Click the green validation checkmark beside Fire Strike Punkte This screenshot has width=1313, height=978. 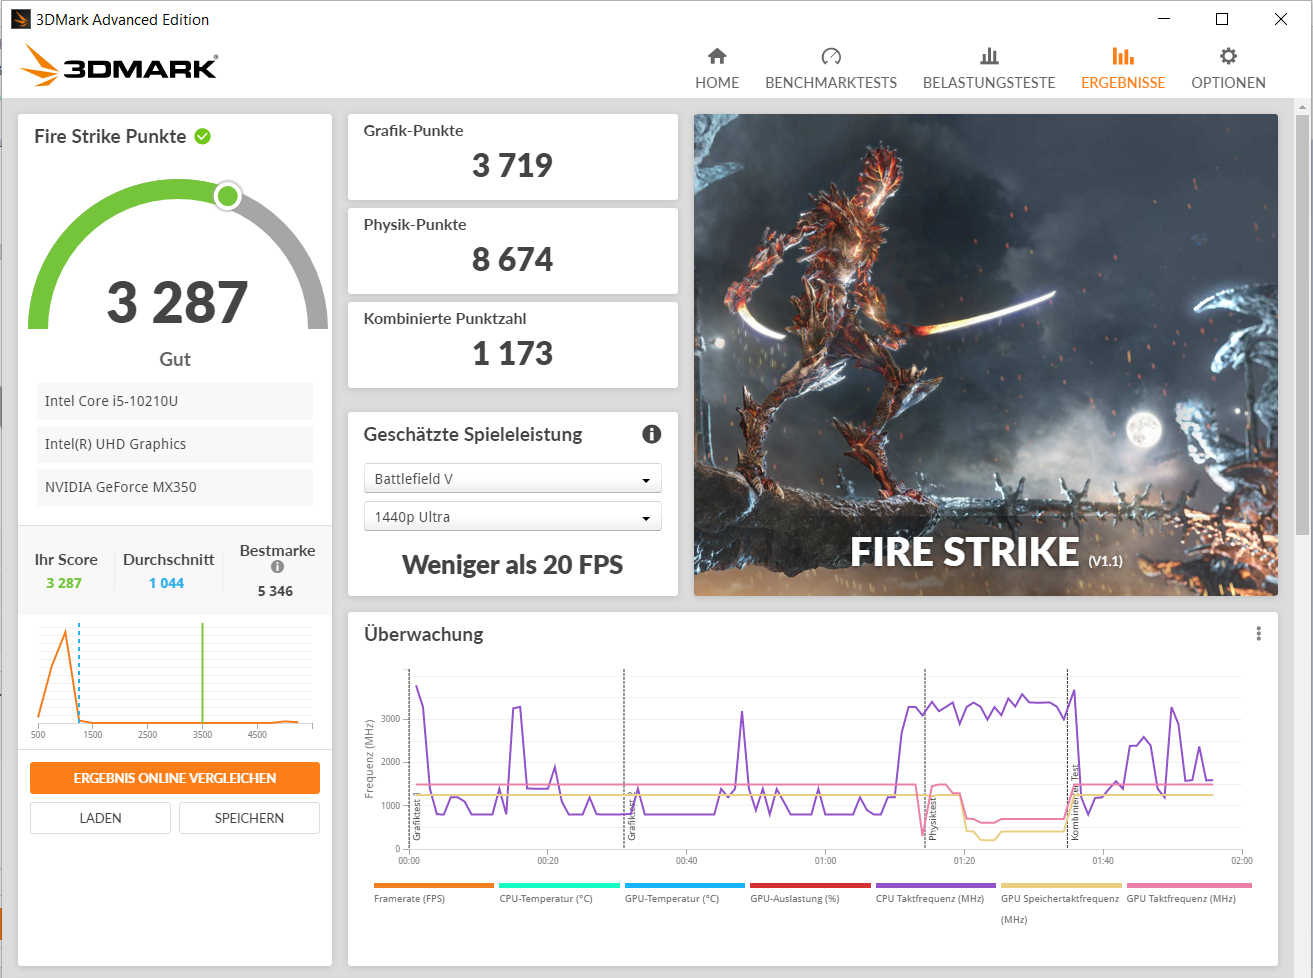(203, 136)
